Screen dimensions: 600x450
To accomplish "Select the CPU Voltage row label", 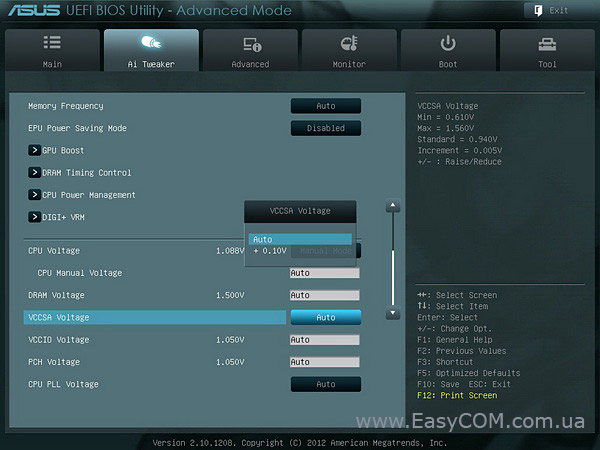I will pyautogui.click(x=54, y=251).
